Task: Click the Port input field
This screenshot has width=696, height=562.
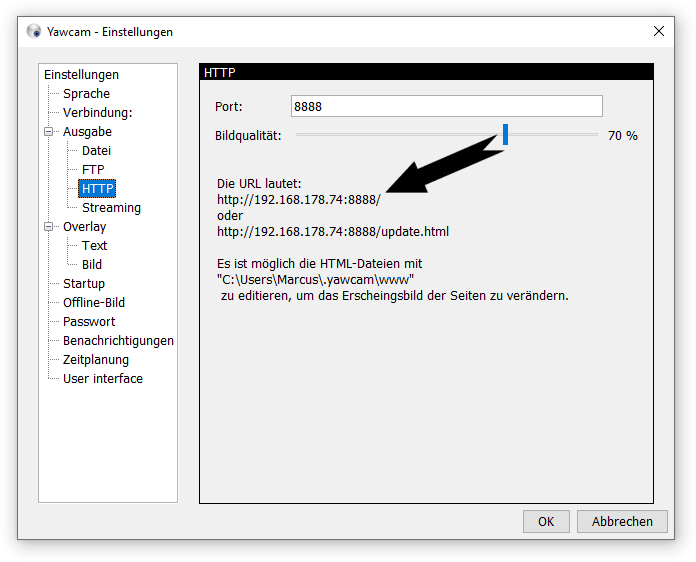Action: click(447, 106)
